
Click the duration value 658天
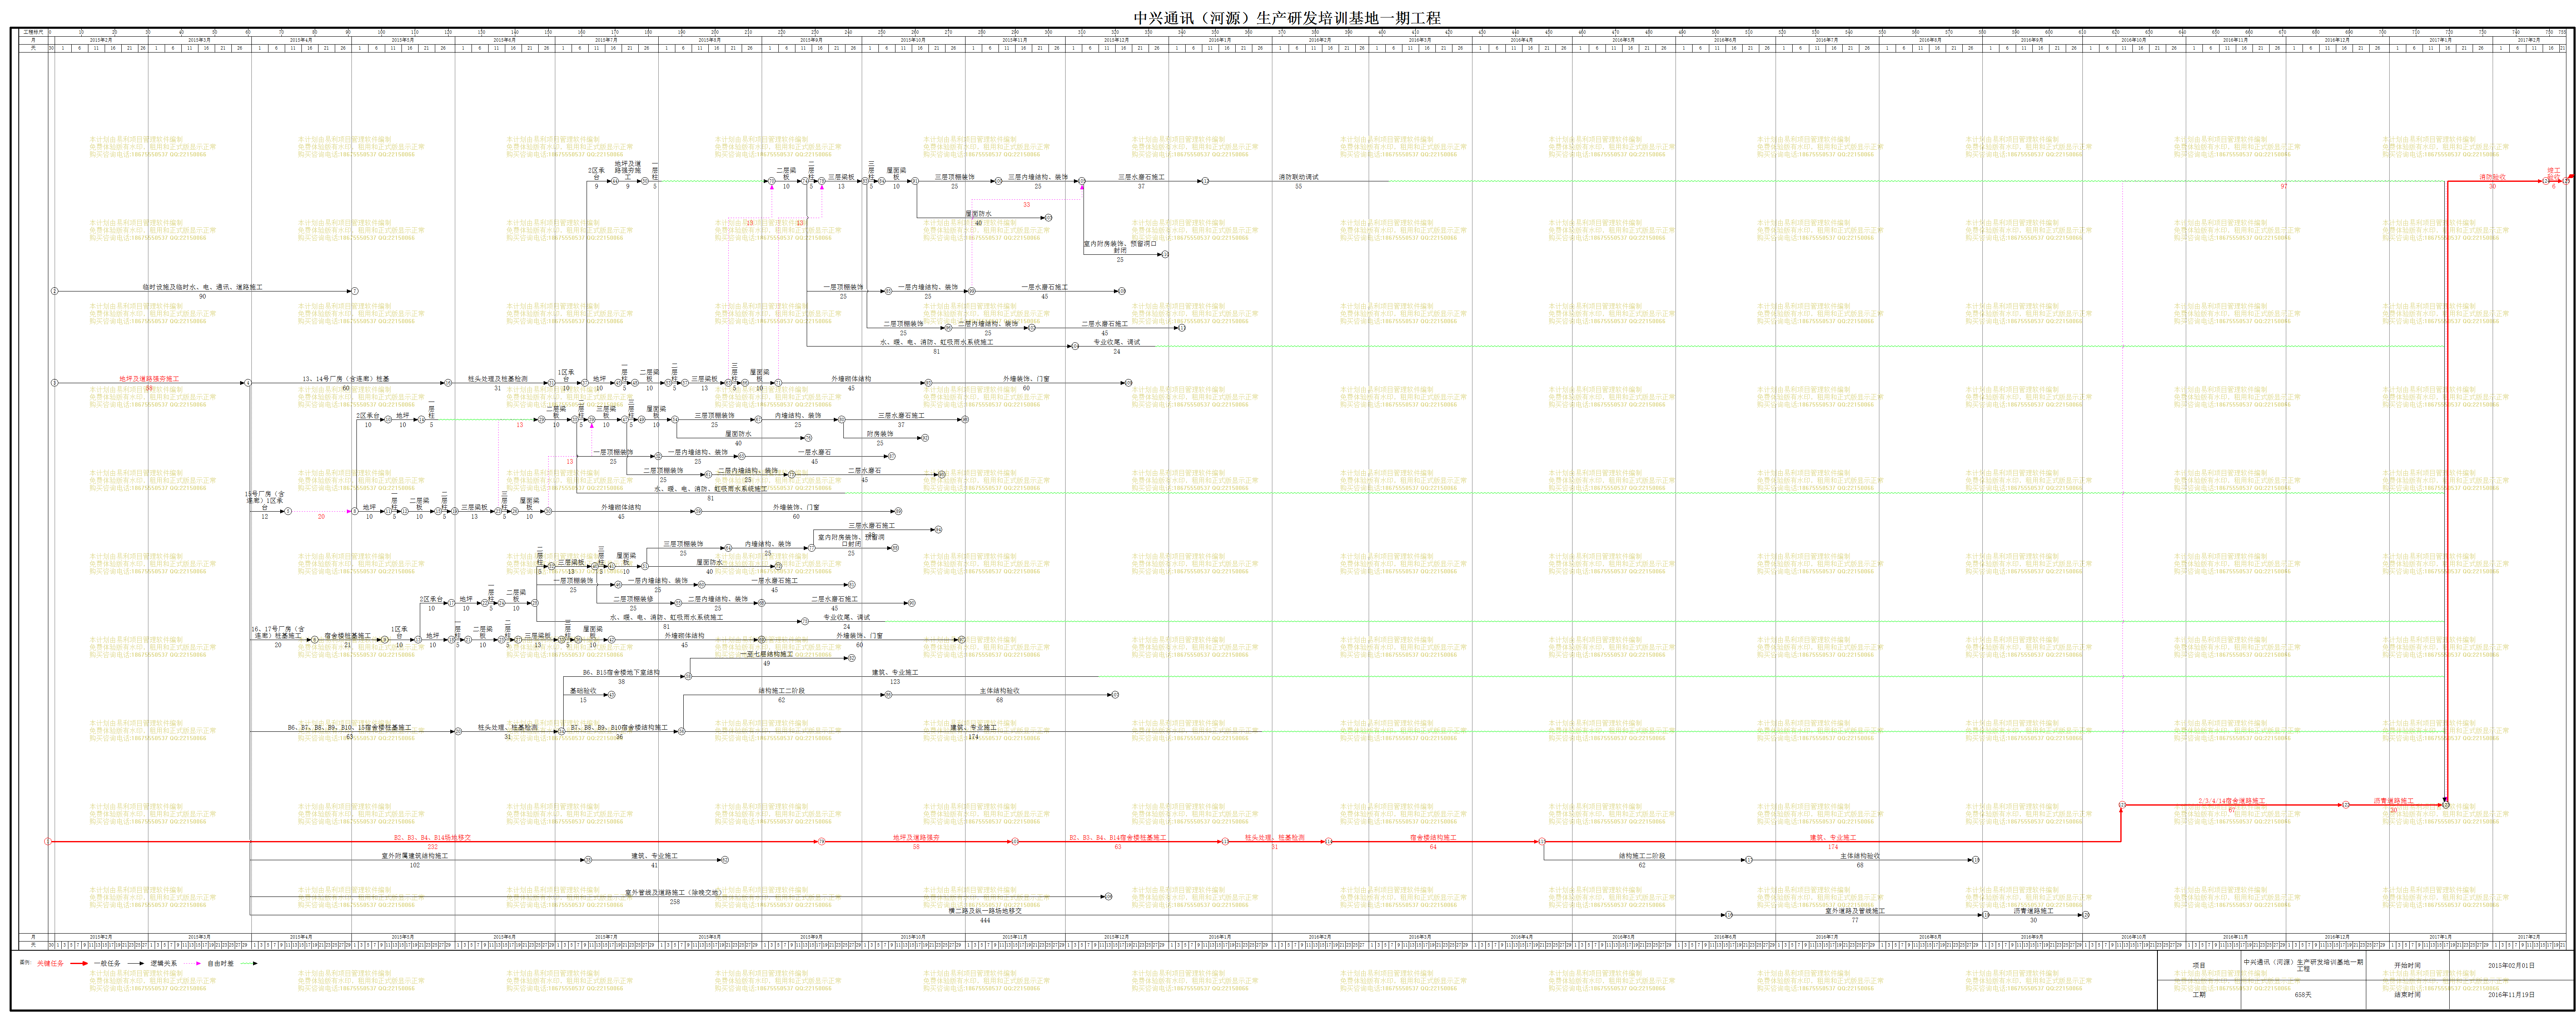(2303, 994)
